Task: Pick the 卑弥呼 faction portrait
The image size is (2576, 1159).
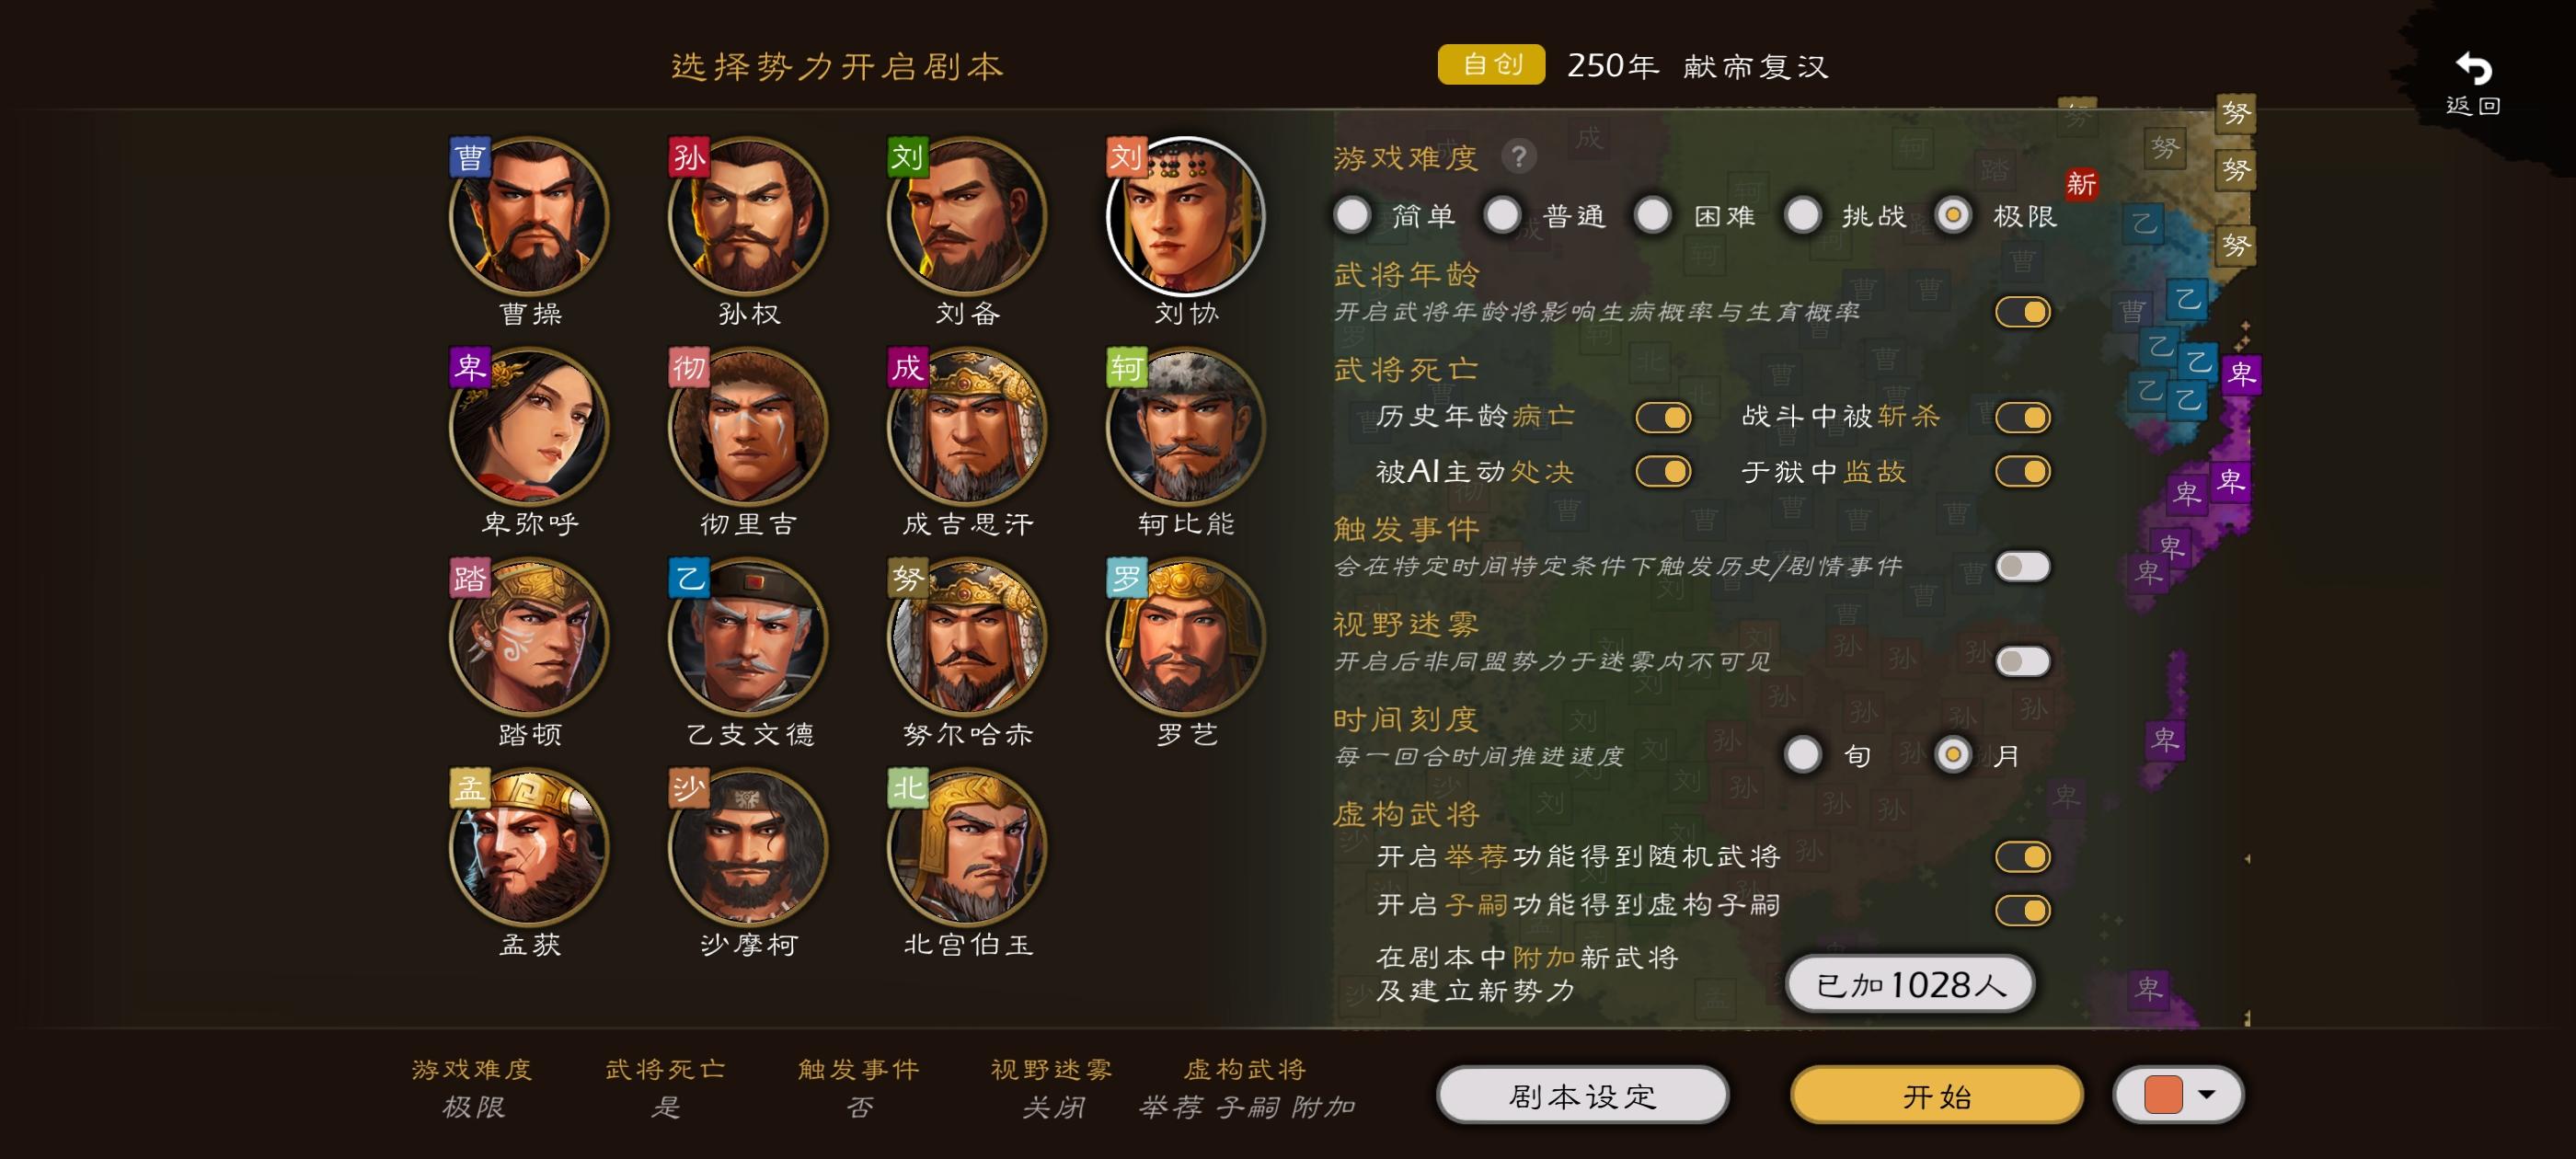Action: point(529,427)
